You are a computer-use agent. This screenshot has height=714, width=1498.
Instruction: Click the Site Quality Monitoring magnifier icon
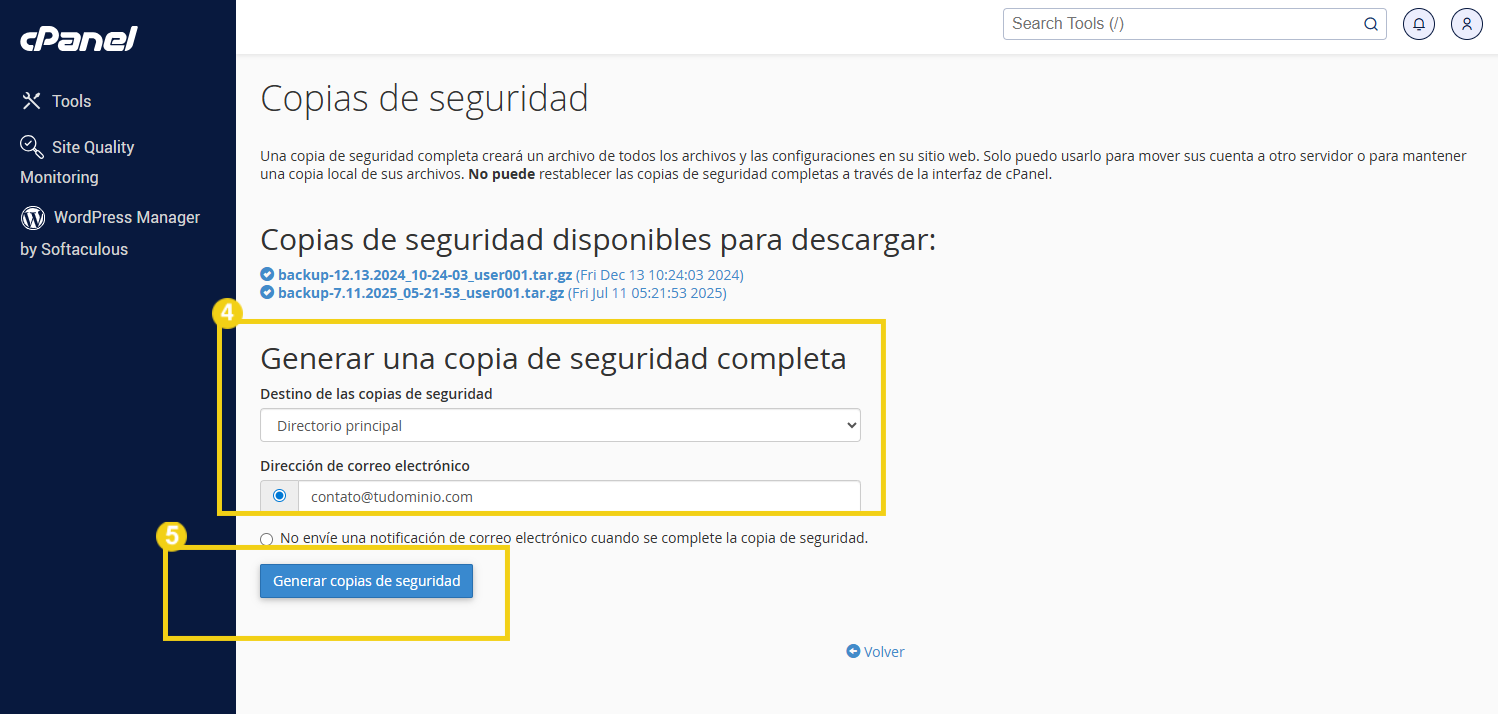click(32, 146)
